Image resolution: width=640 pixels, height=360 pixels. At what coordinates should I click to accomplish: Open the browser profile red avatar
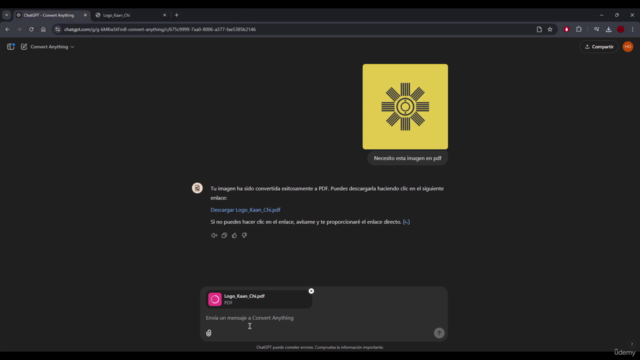click(620, 29)
